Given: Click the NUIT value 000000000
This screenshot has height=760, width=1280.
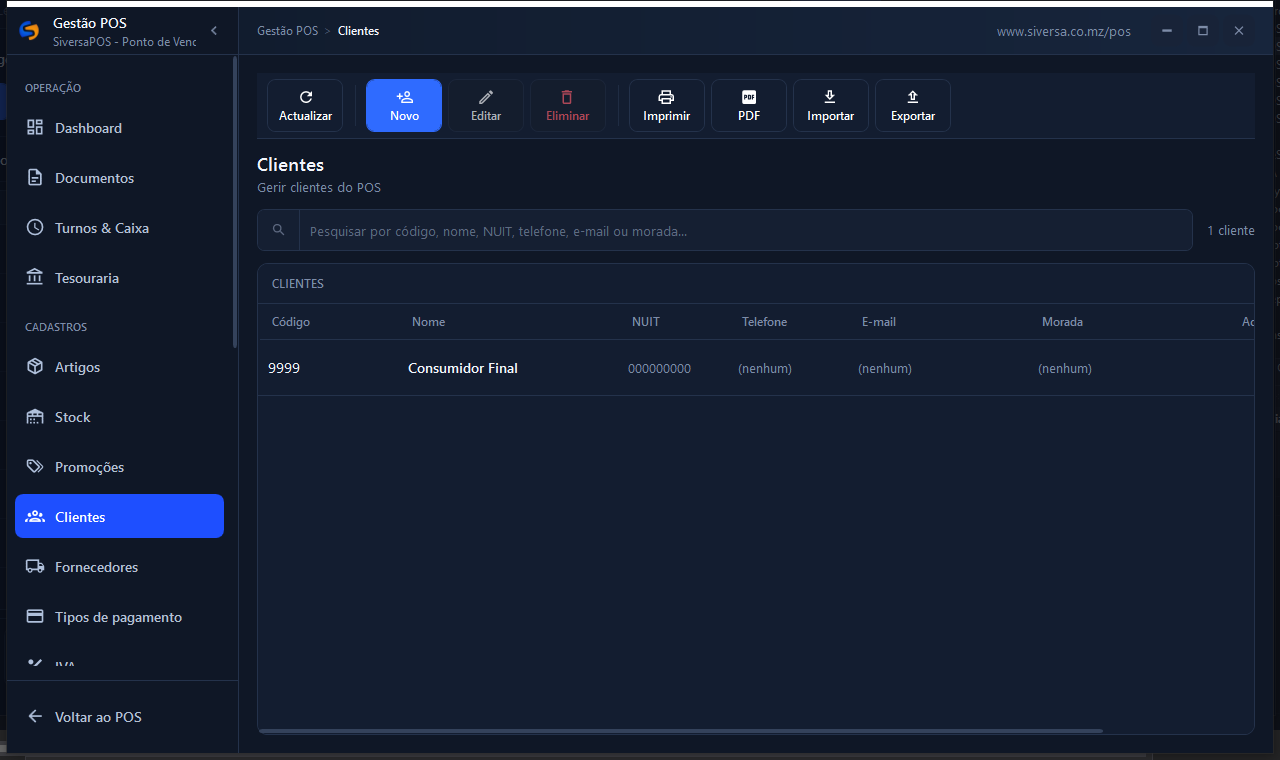Looking at the screenshot, I should (659, 369).
